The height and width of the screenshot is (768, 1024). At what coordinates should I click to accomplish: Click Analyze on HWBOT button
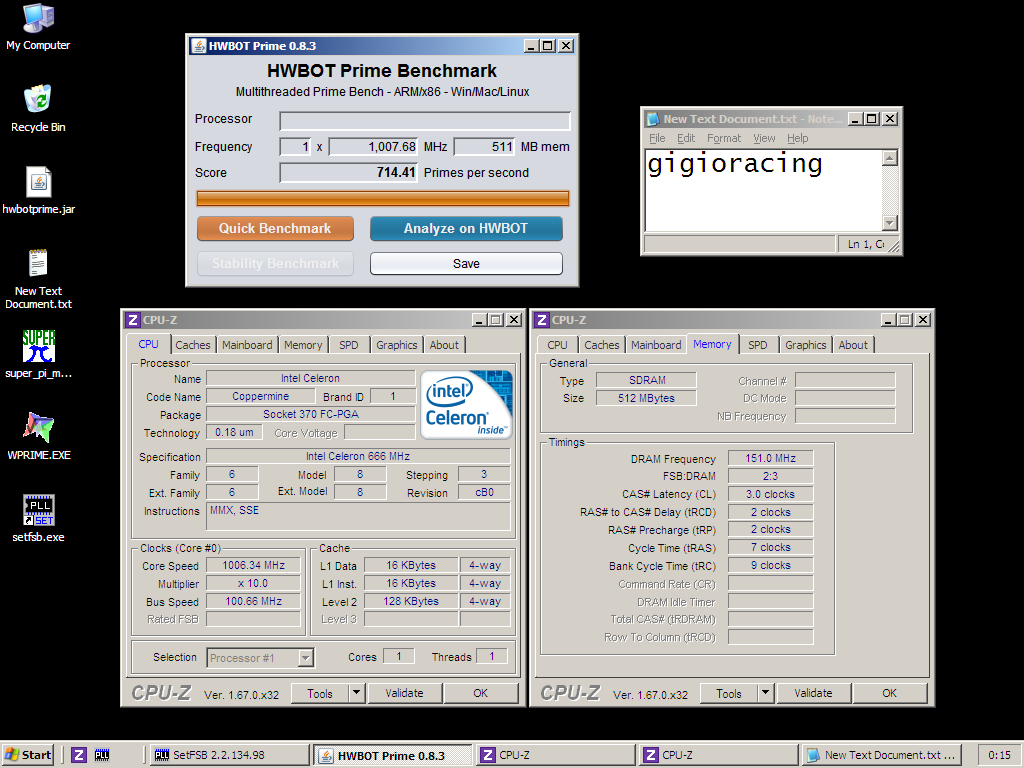tap(466, 229)
